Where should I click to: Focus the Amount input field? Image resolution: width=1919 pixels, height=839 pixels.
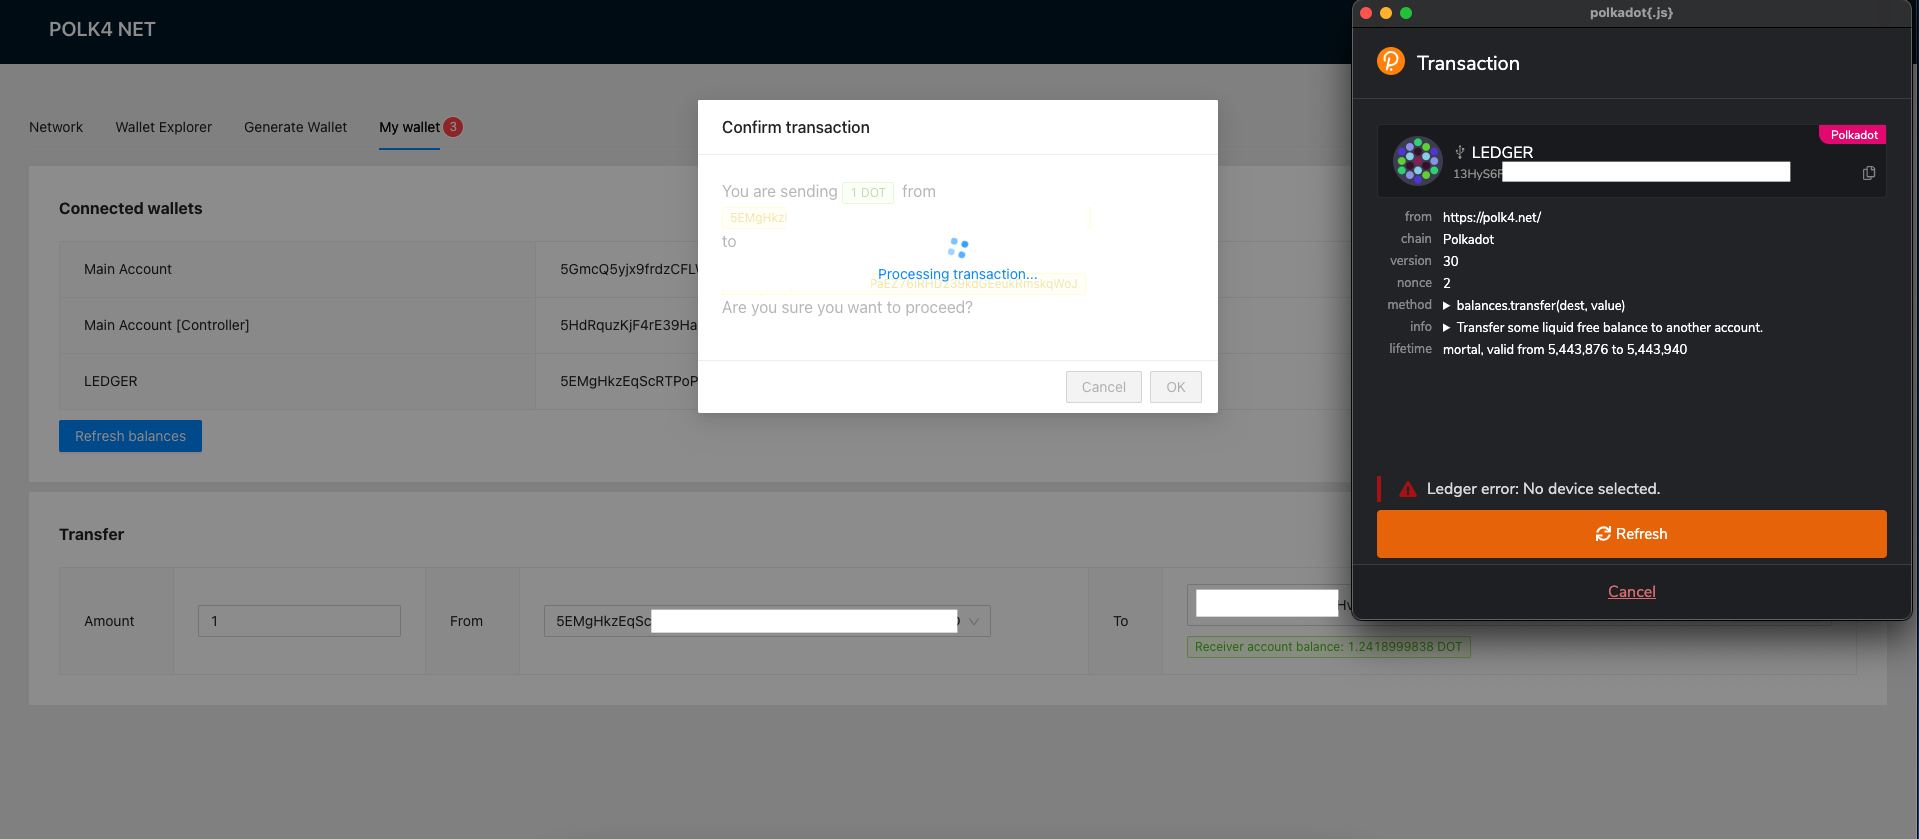click(299, 621)
